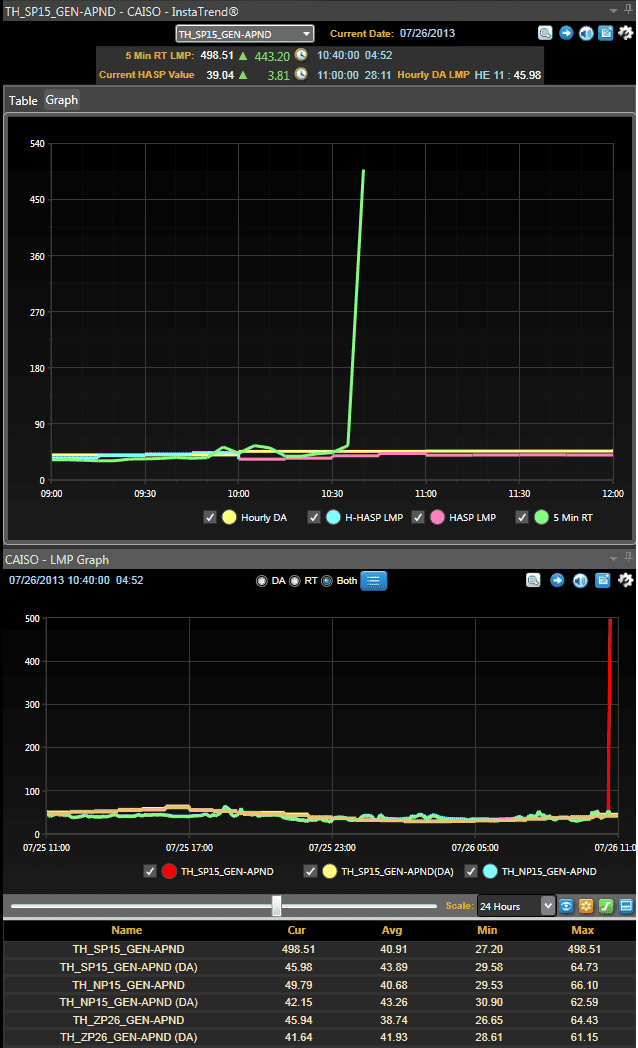The height and width of the screenshot is (1048, 638).
Task: Open the gear settings in LMP Graph panel
Action: [625, 580]
